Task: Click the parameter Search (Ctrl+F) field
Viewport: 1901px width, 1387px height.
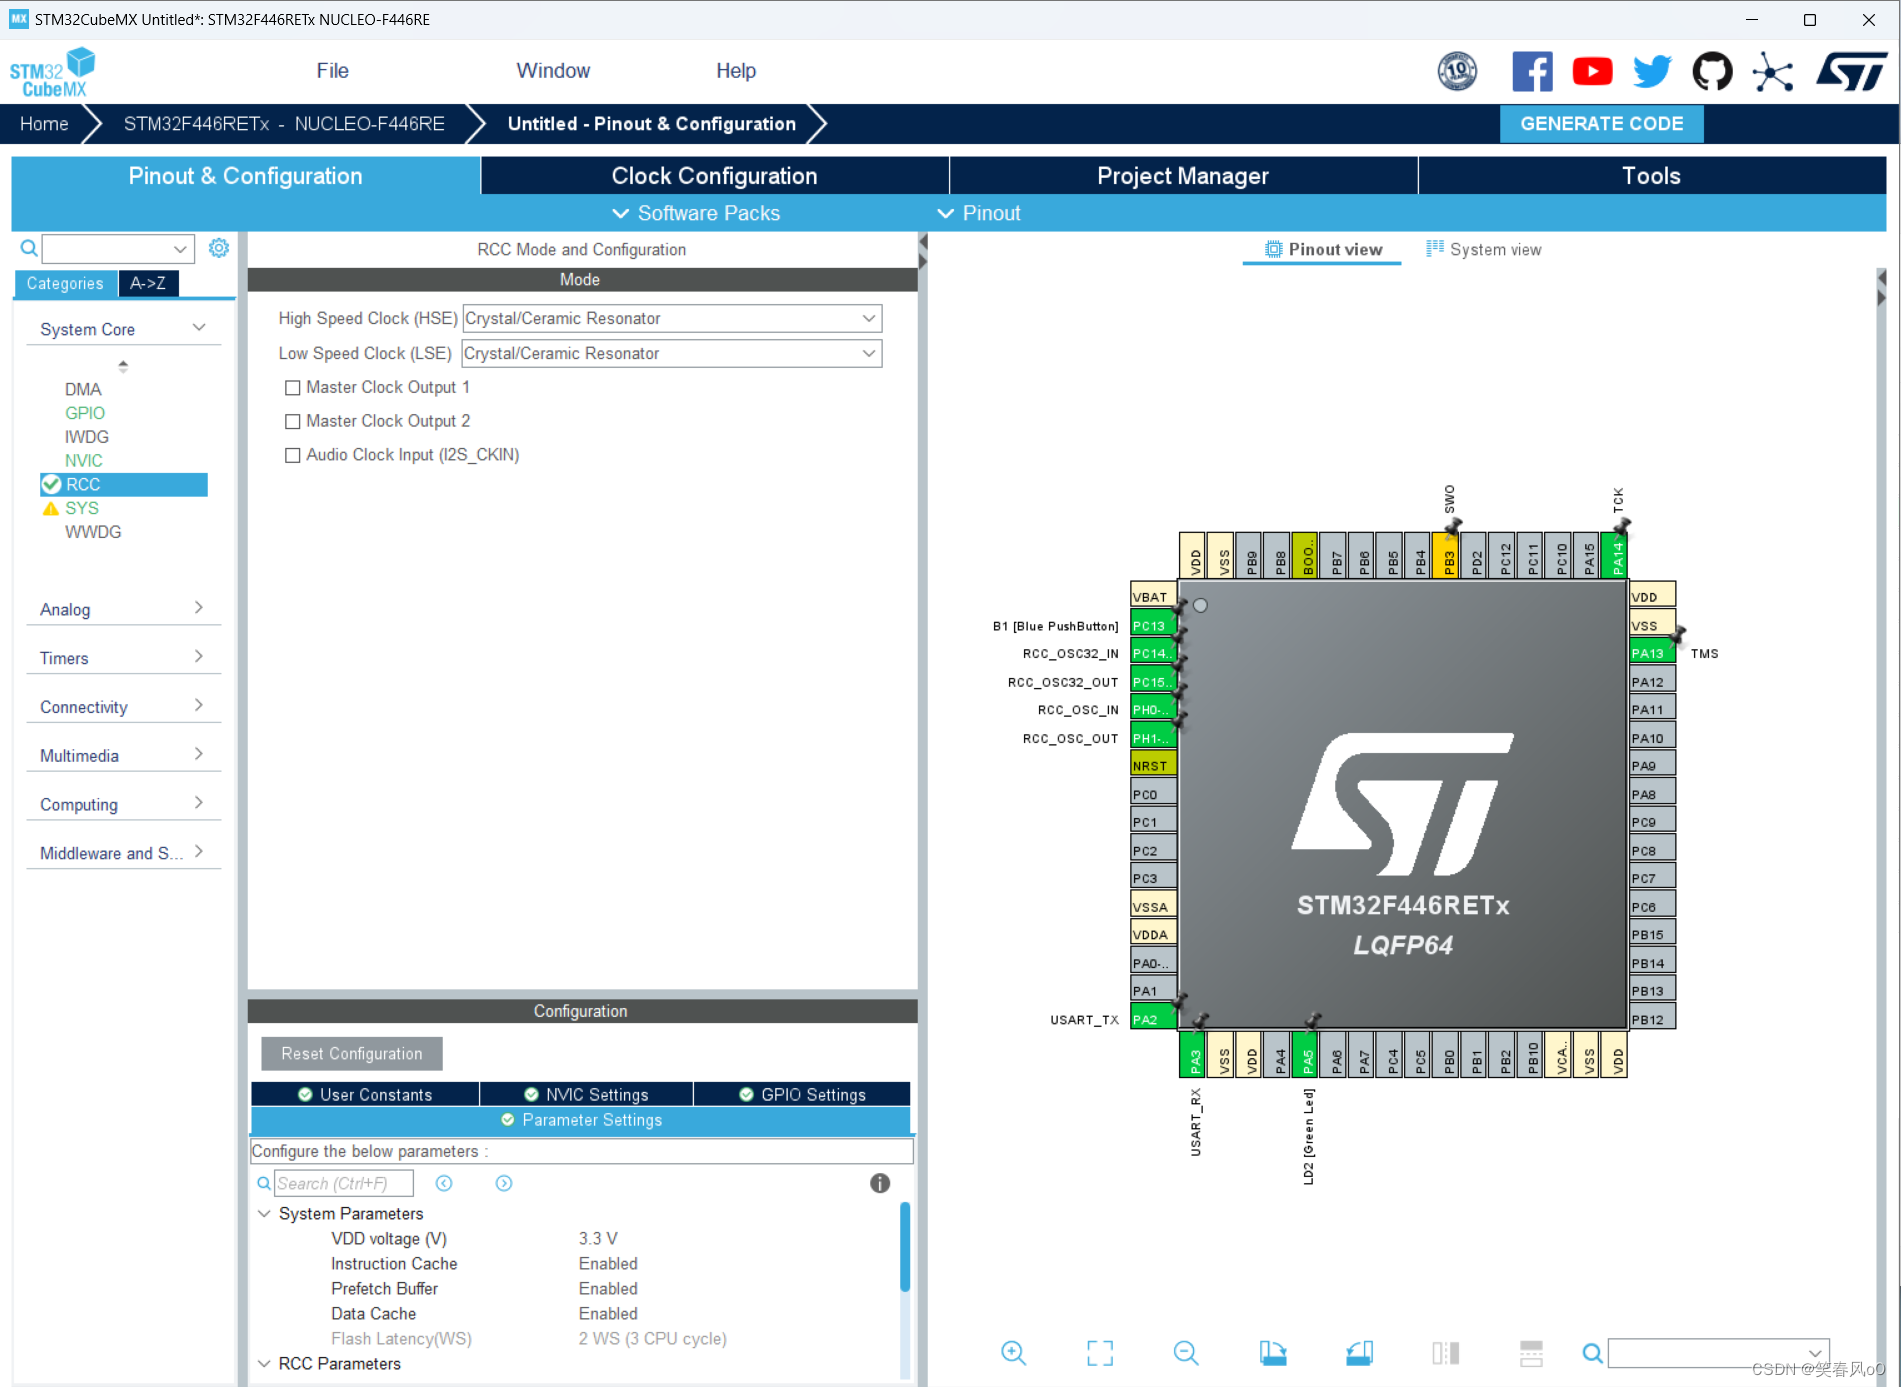Action: [x=344, y=1183]
